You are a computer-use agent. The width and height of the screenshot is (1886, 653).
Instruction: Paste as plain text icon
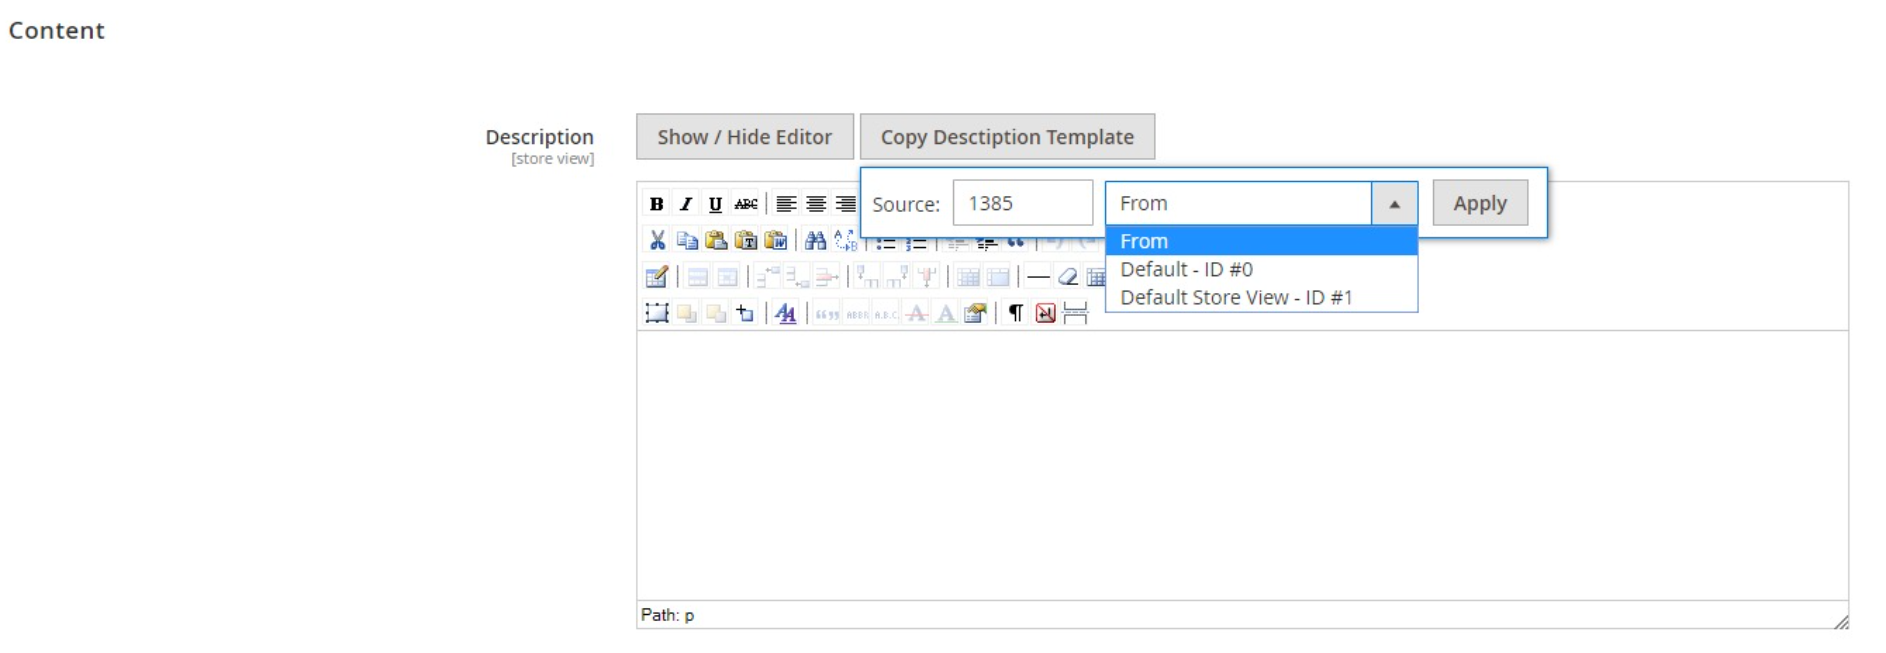[x=746, y=240]
